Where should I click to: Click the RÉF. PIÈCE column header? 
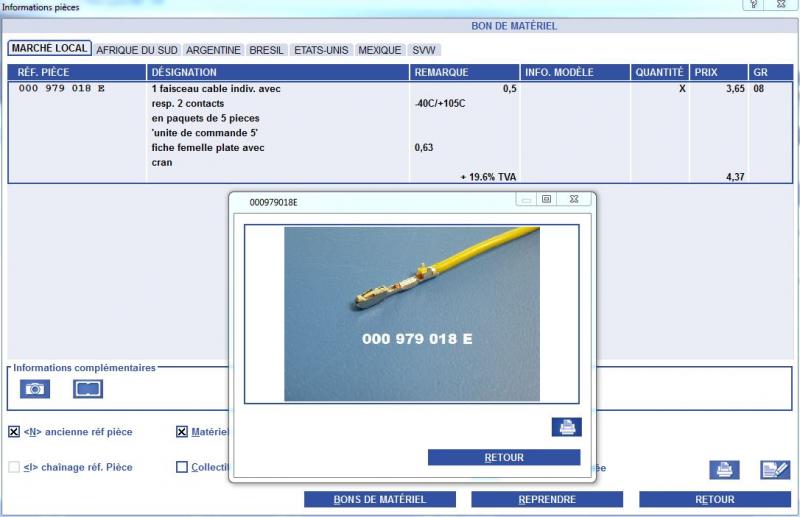point(77,72)
